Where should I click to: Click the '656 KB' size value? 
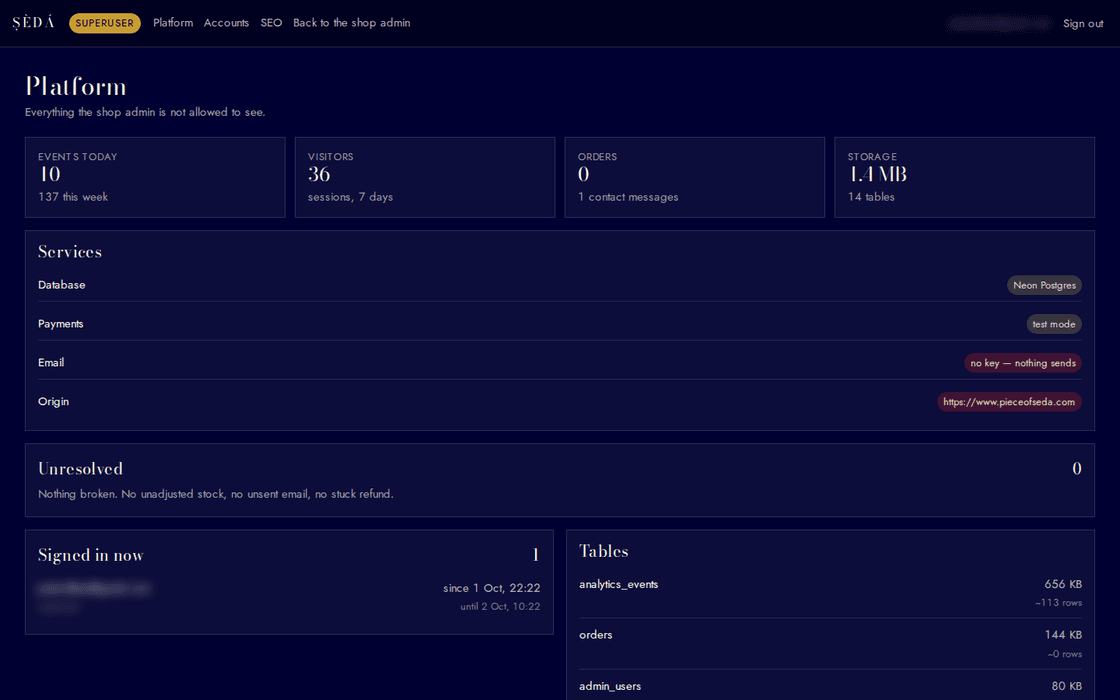[1063, 584]
